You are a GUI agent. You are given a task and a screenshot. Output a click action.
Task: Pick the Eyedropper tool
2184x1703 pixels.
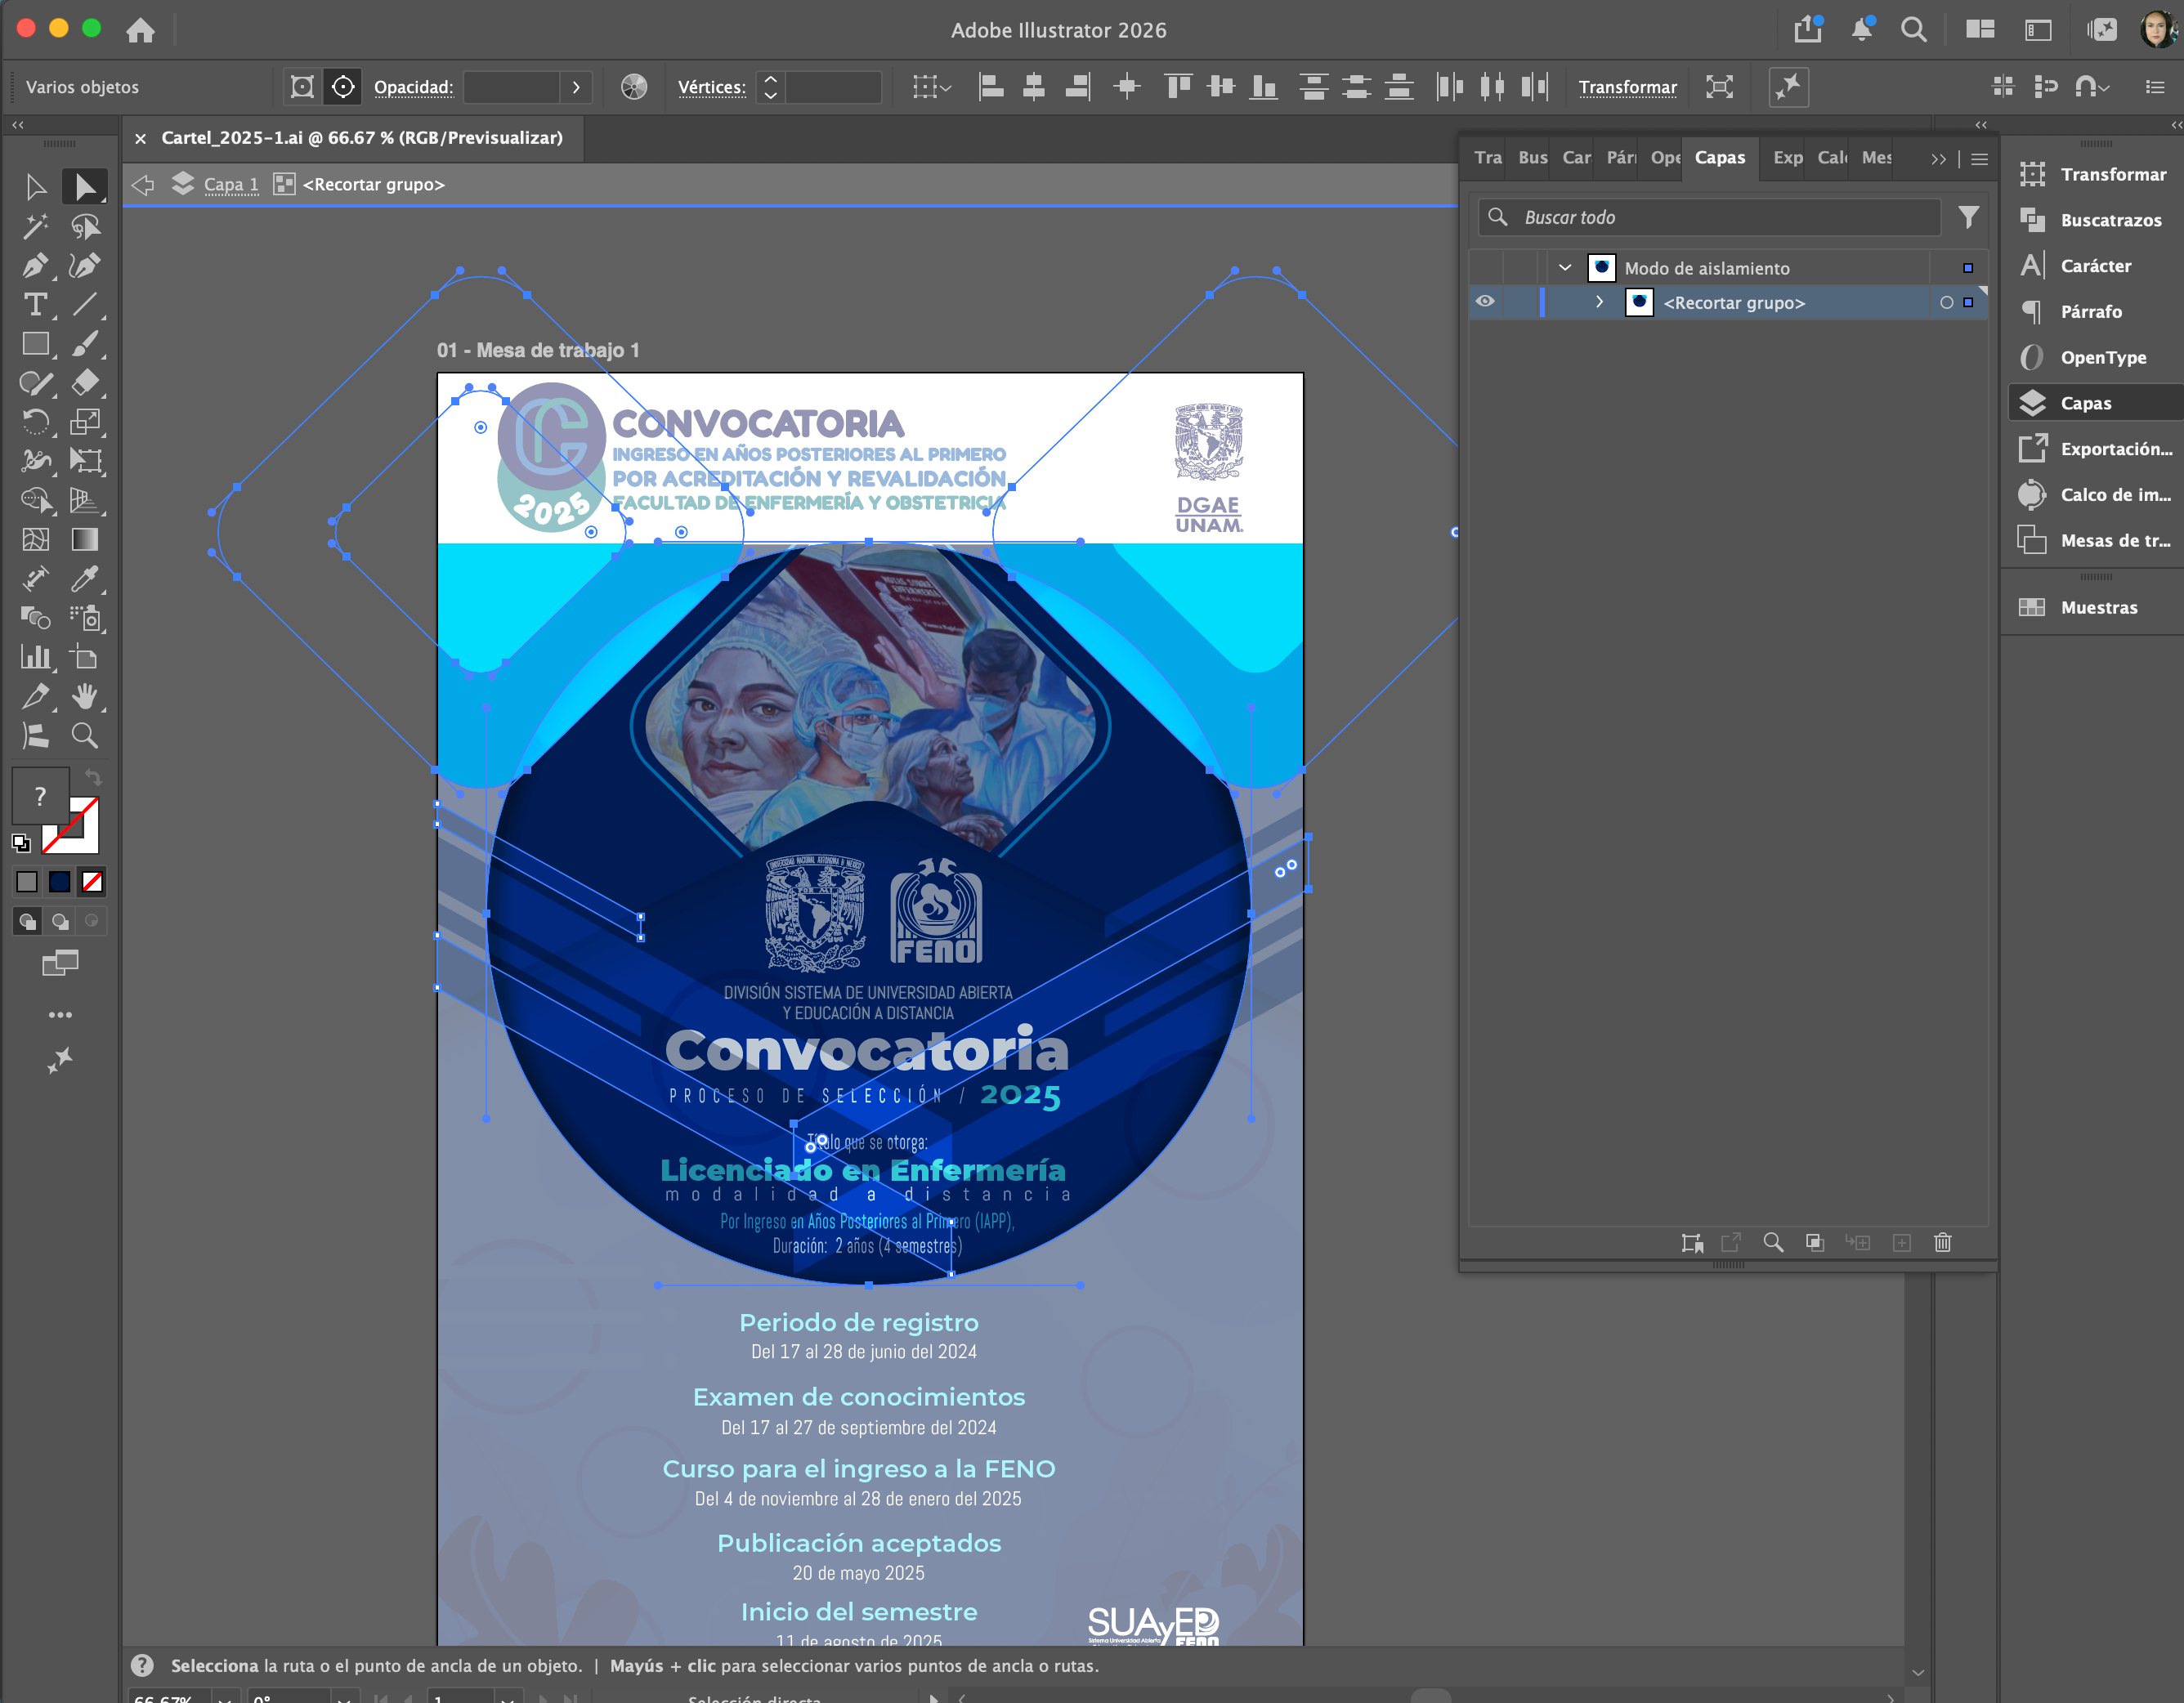pyautogui.click(x=85, y=579)
